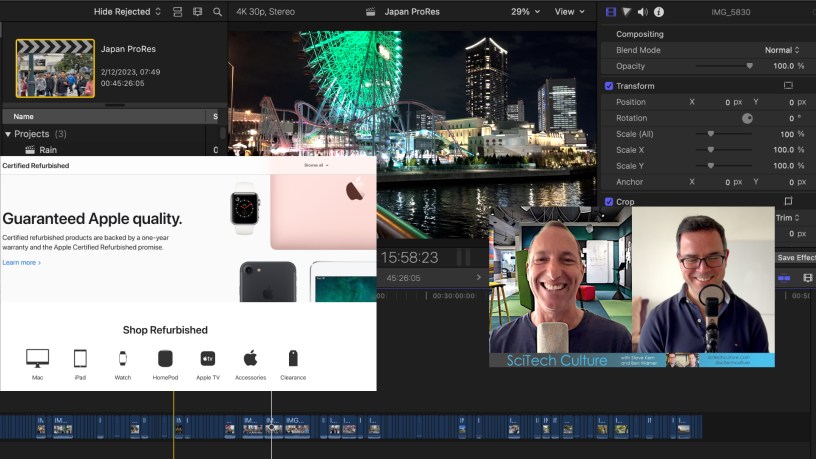Adjust the Opacity slider handle
The image size is (816, 459).
pos(749,66)
